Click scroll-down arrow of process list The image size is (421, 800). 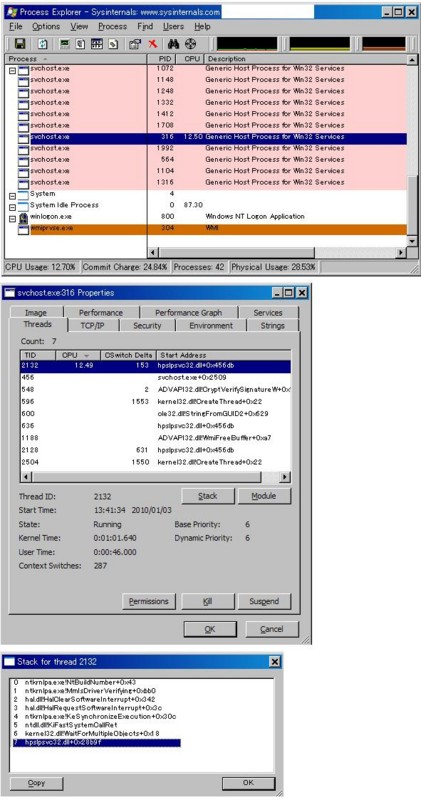click(412, 240)
